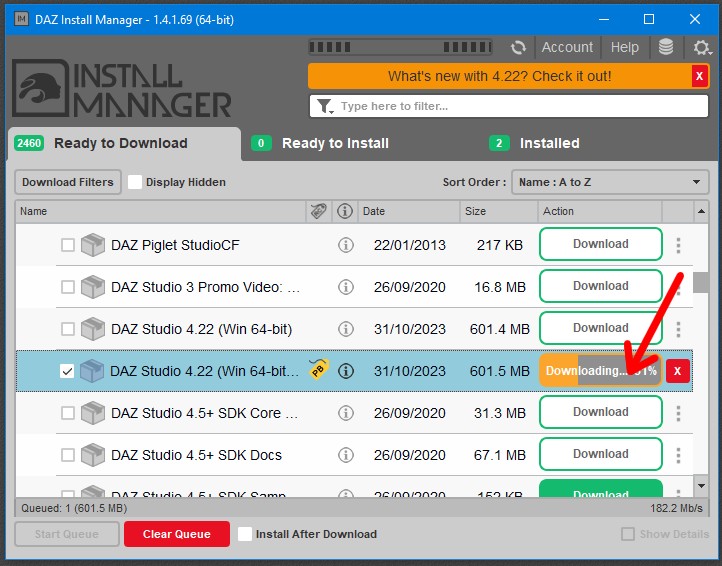The height and width of the screenshot is (566, 722).
Task: Switch to Ready to Download tab
Action: (x=124, y=143)
